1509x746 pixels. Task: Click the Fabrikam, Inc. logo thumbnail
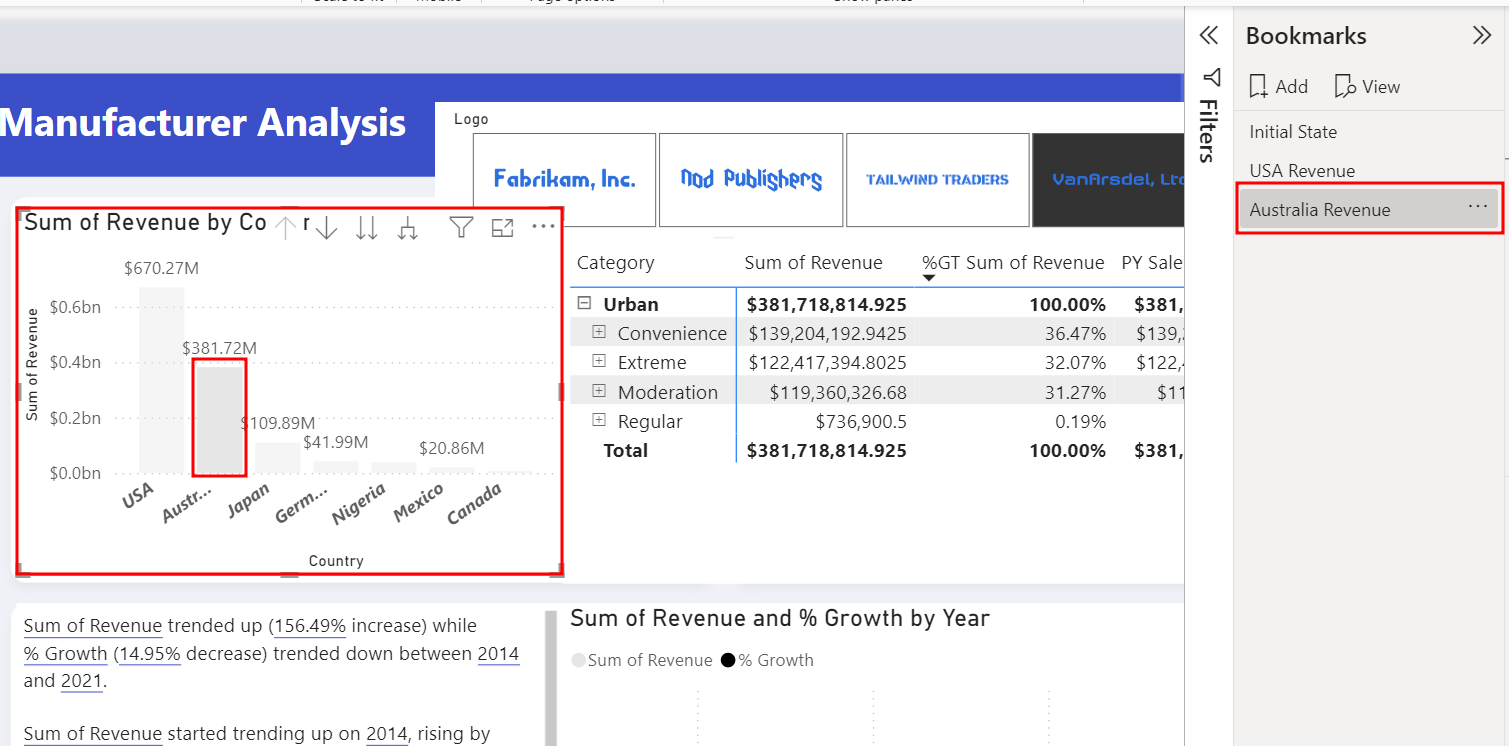coord(564,180)
